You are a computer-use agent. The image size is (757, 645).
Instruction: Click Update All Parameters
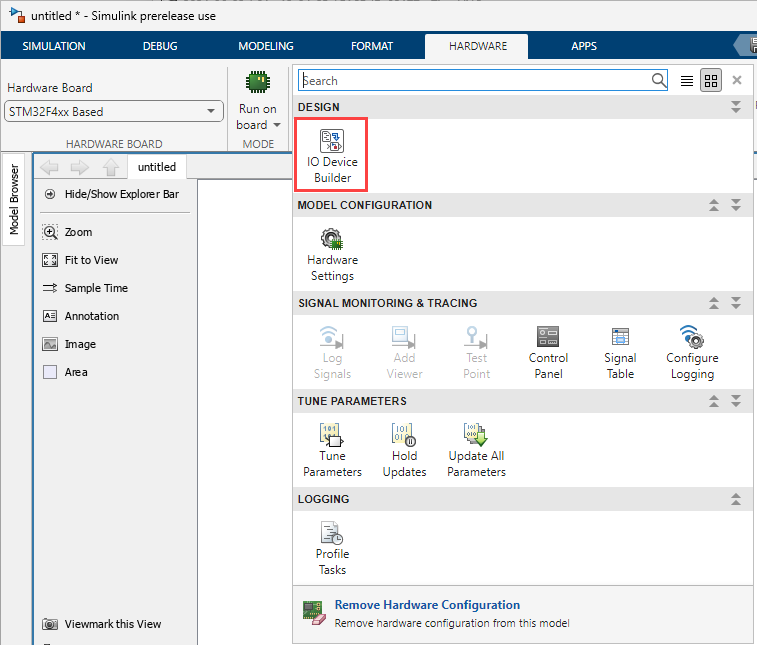coord(476,449)
